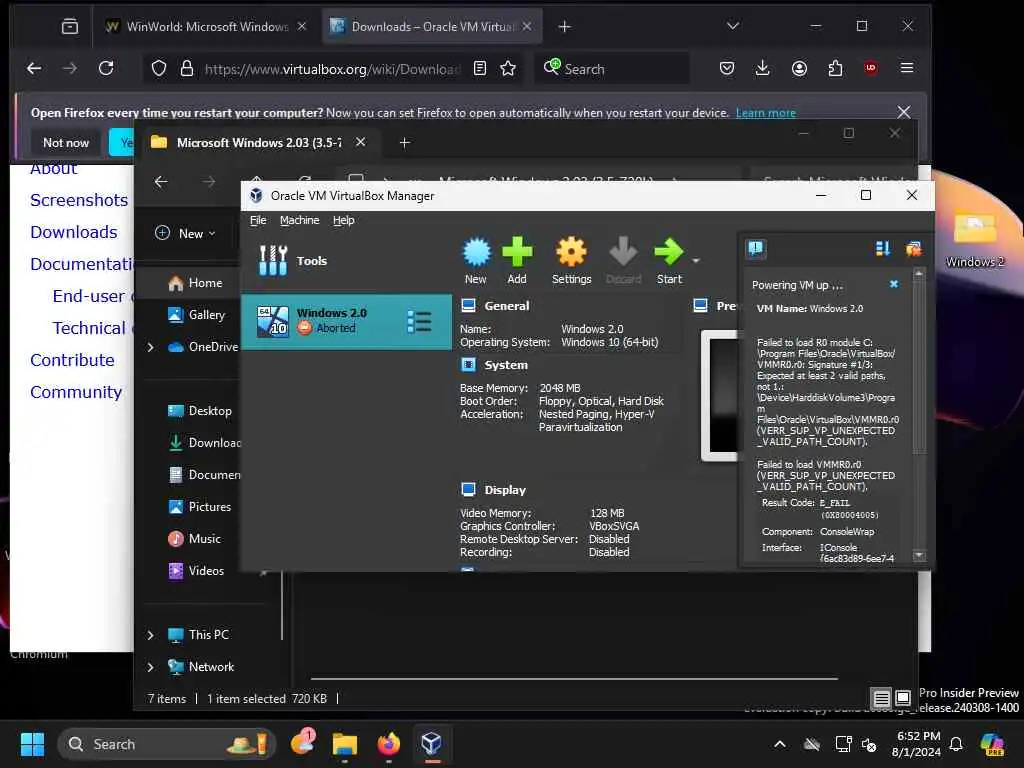Open Downloads link on VirtualBox site

coord(74,232)
